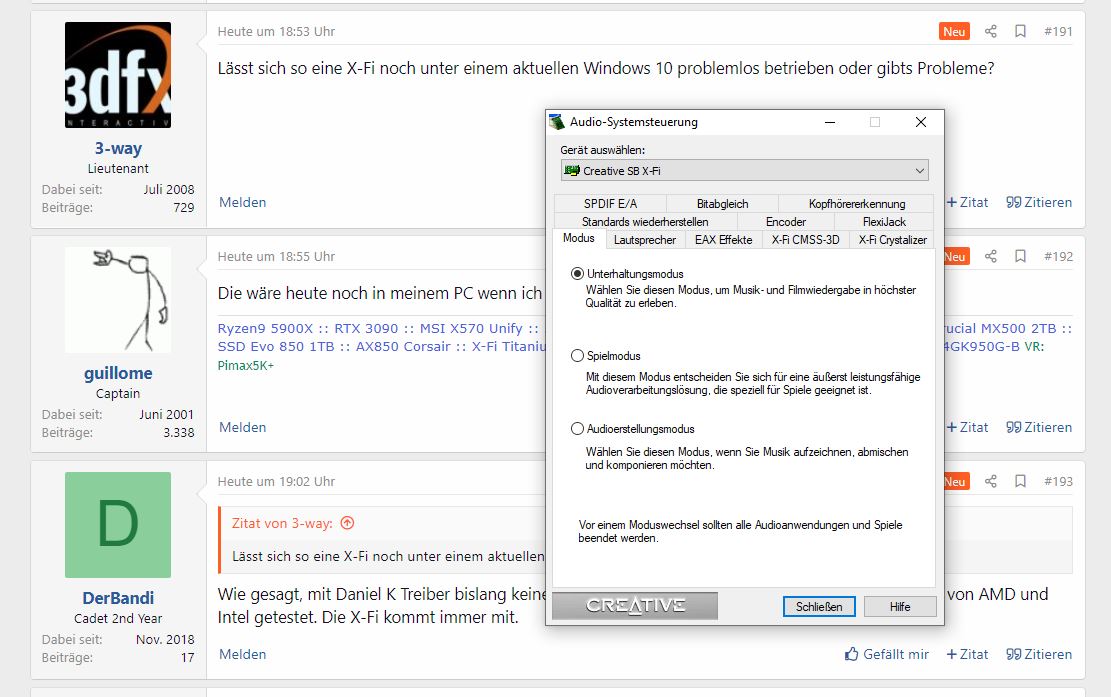Click Audio-Systemsteuerung title bar app icon
Viewport: 1111px width, 697px height.
pyautogui.click(x=557, y=122)
